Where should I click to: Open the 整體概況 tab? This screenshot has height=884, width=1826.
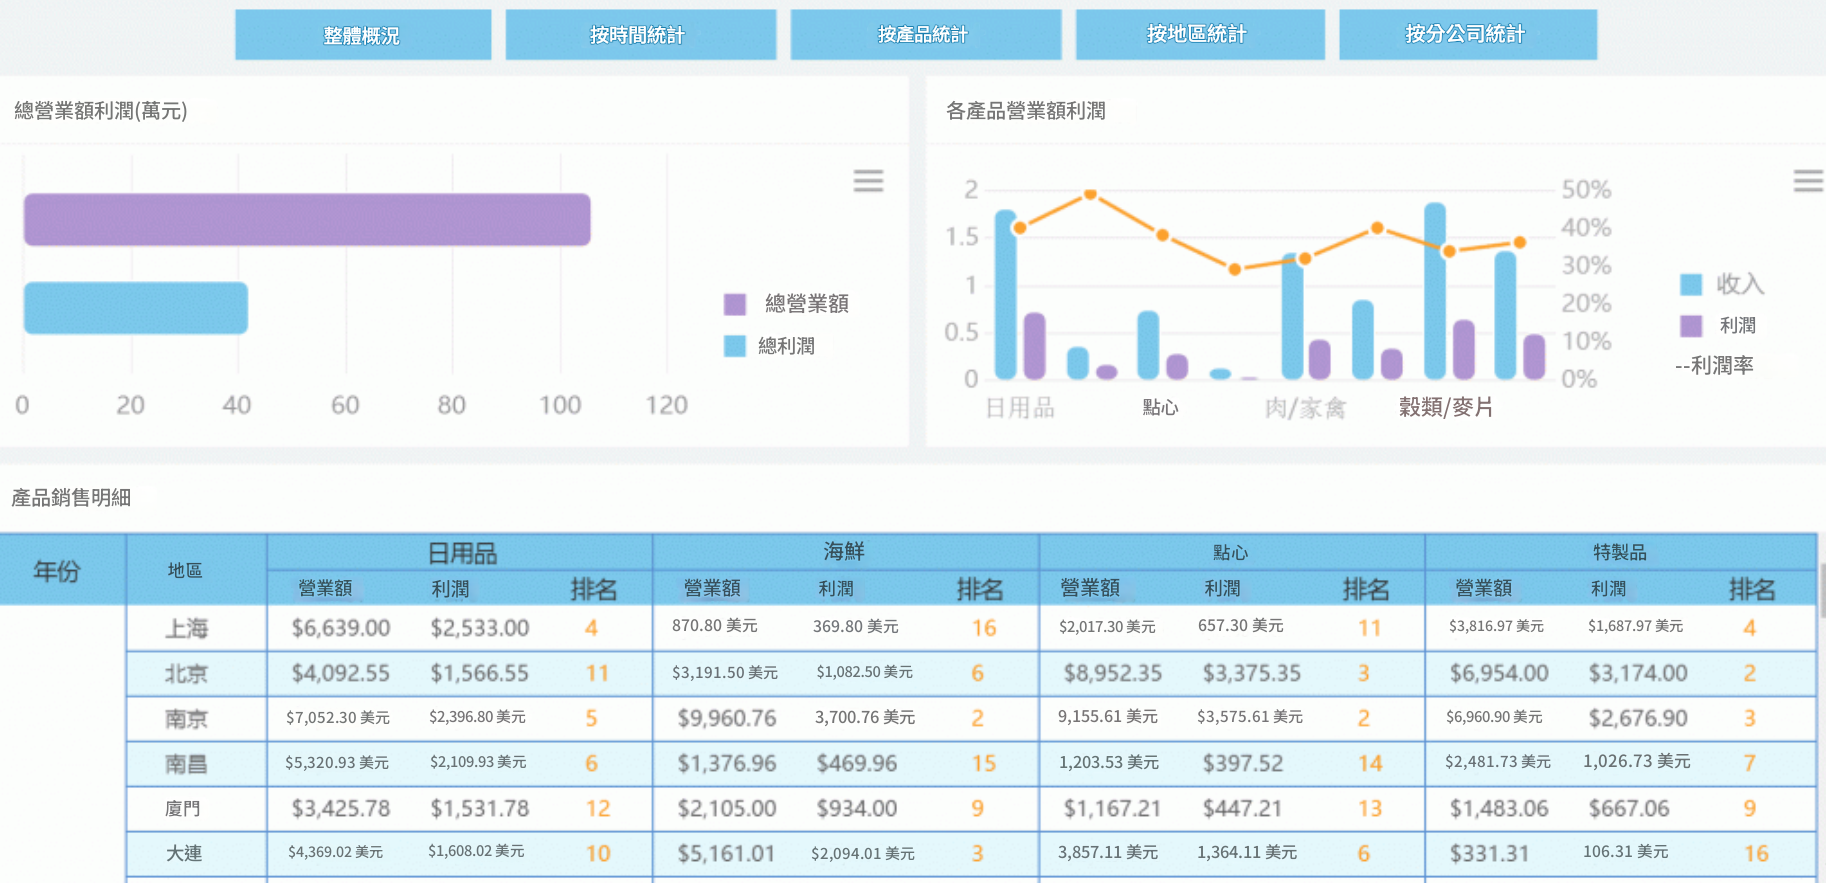tap(362, 35)
